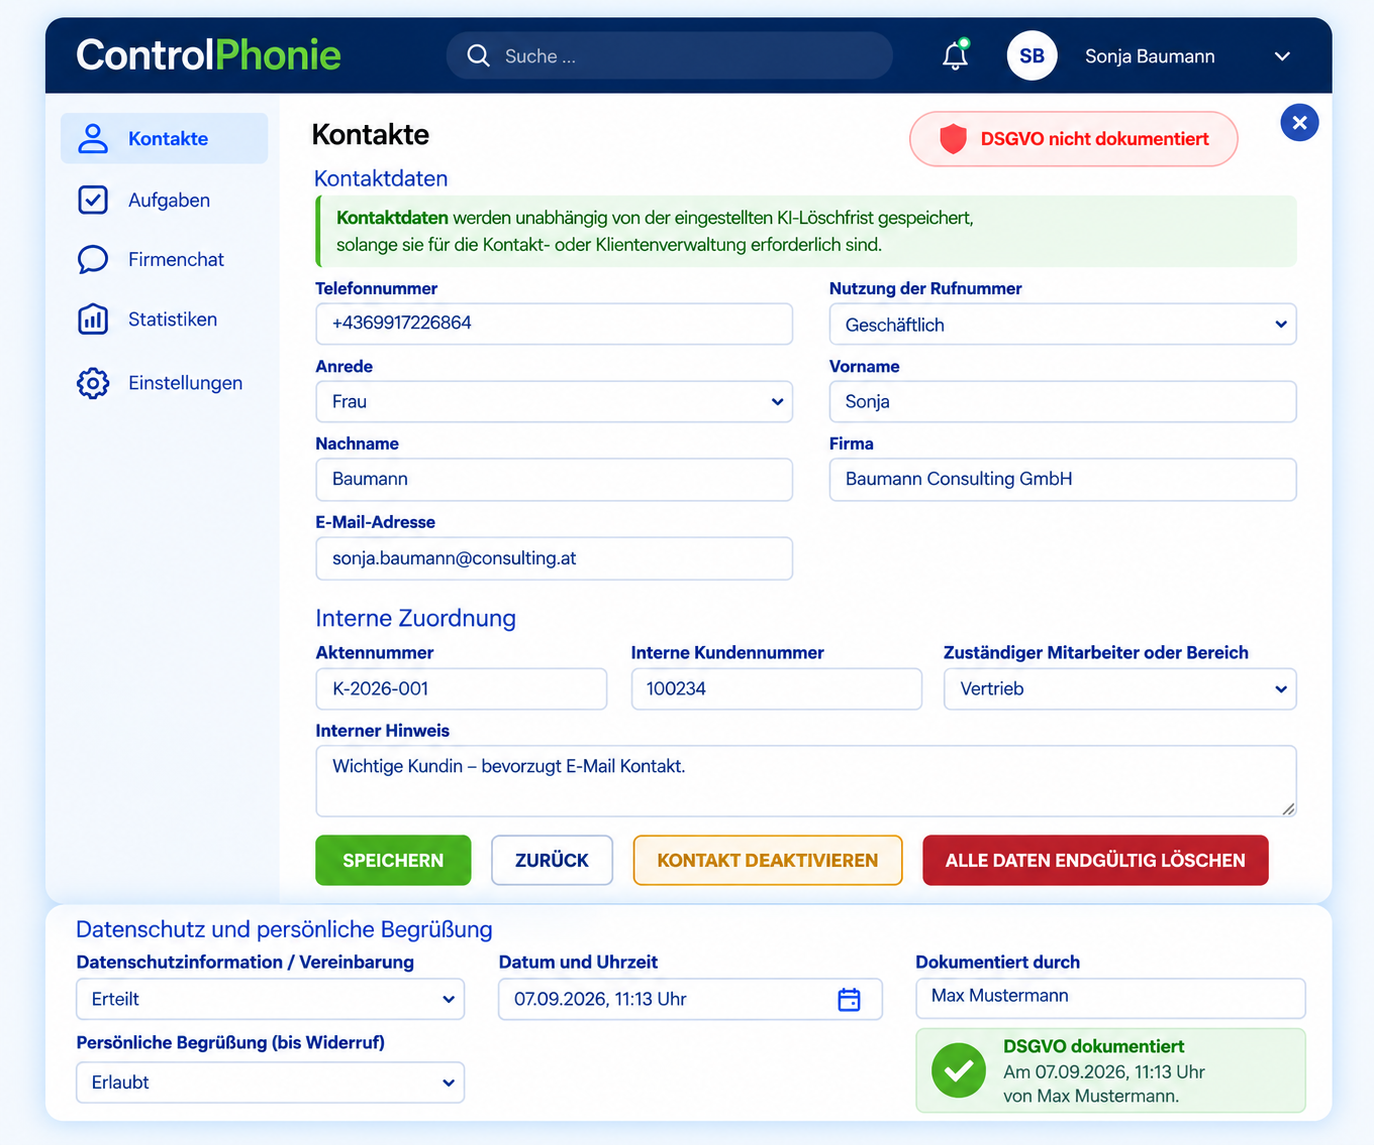Screen dimensions: 1374x1145
Task: Open the Nutzung der Rufnummer dropdown
Action: pyautogui.click(x=1062, y=324)
